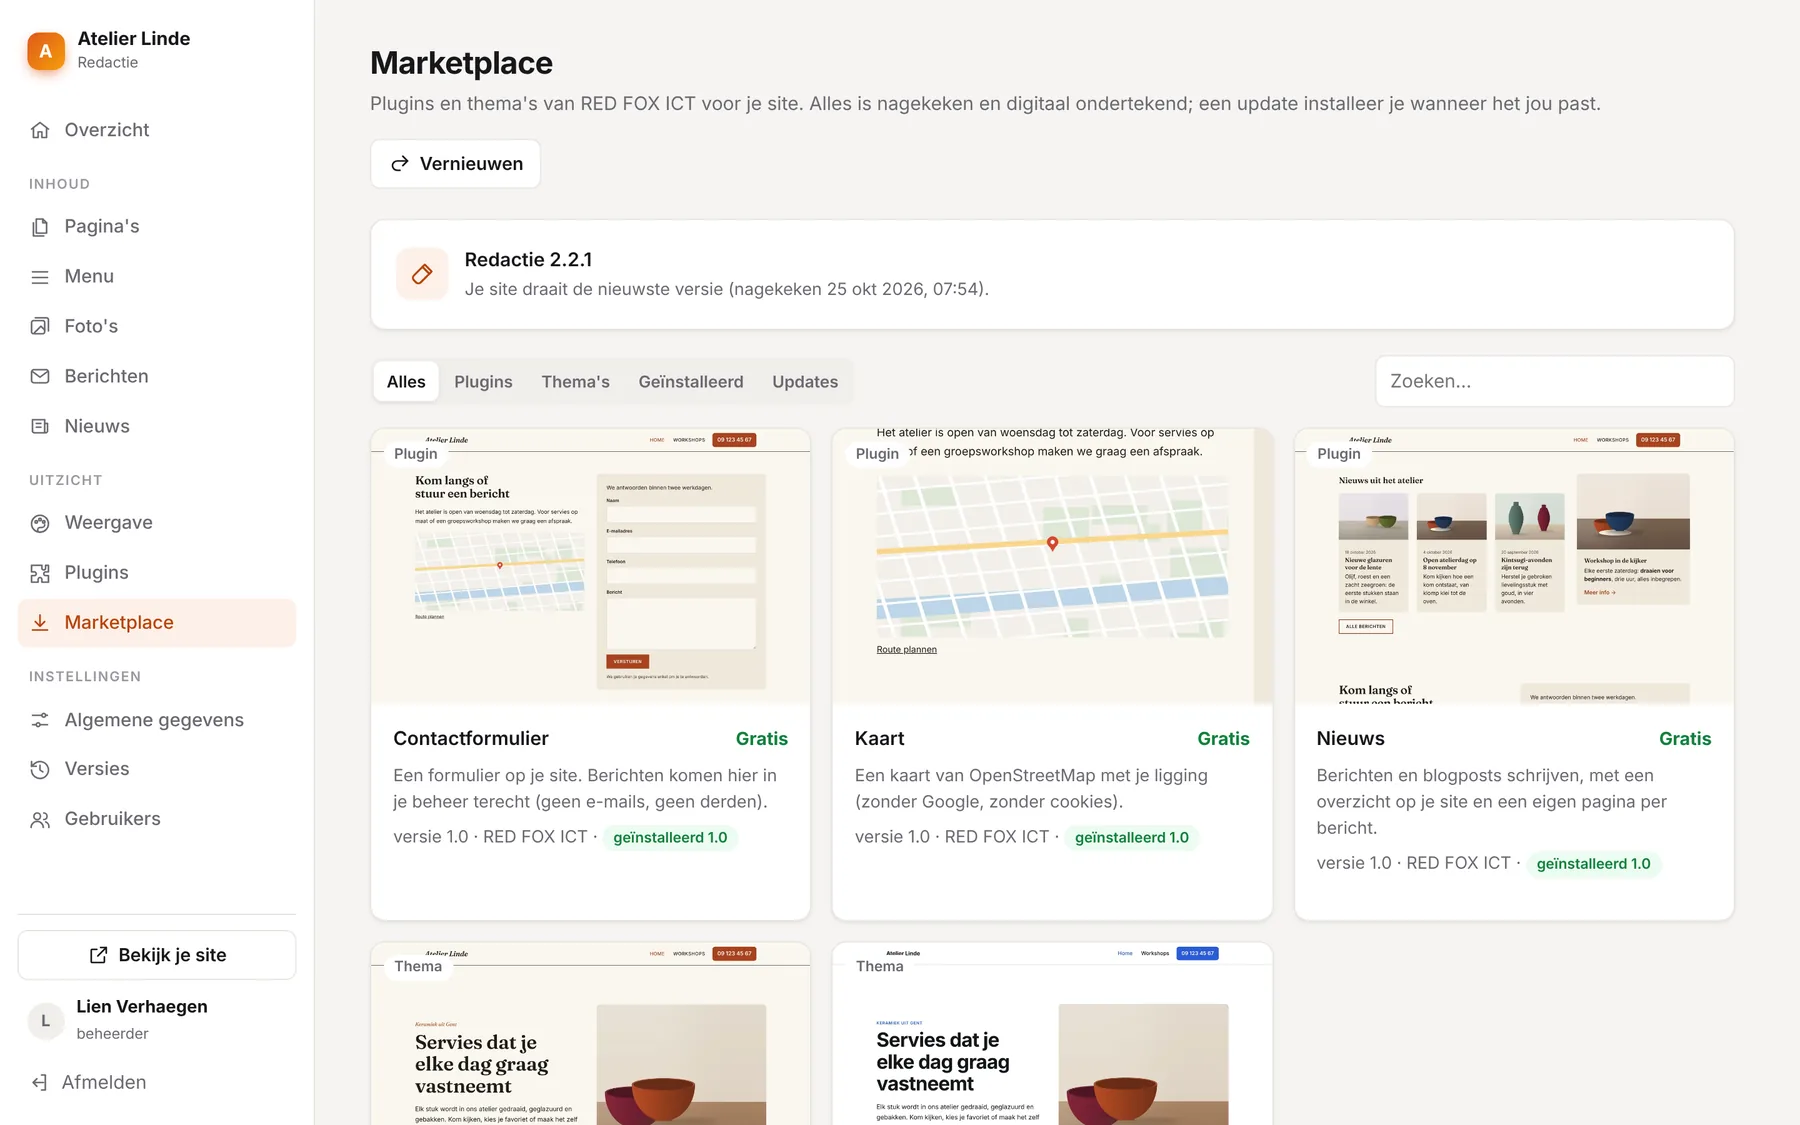Open the Kaart plugin preview image

click(x=1052, y=567)
